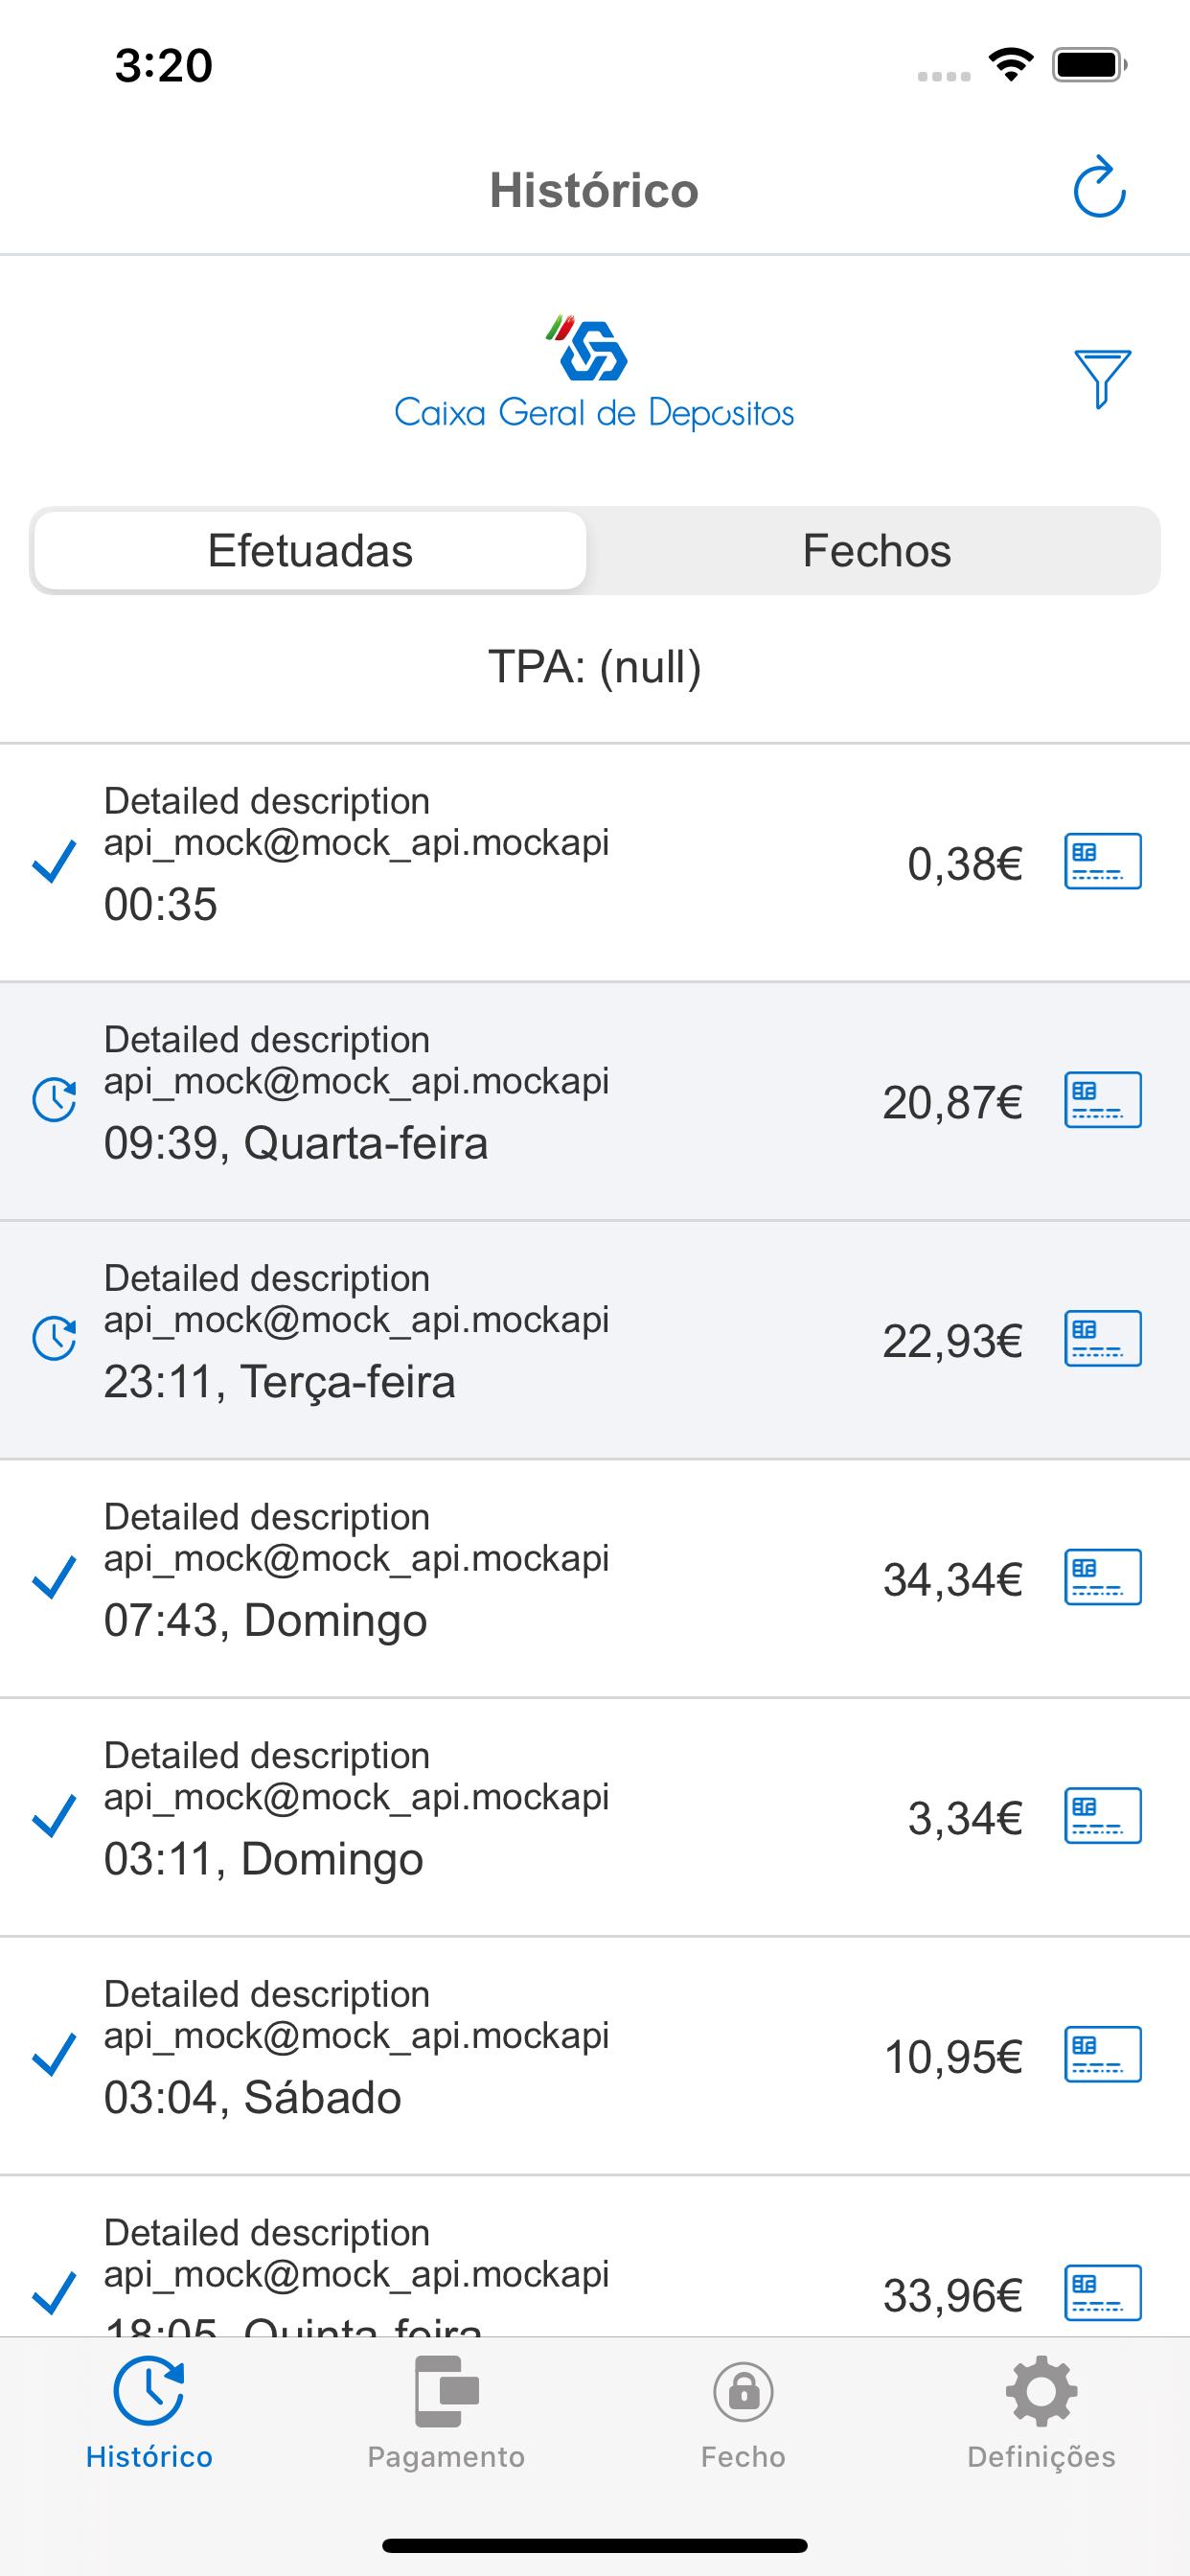This screenshot has width=1190, height=2576.
Task: Open receipt icon for the 20,87€ transaction
Action: 1102,1100
